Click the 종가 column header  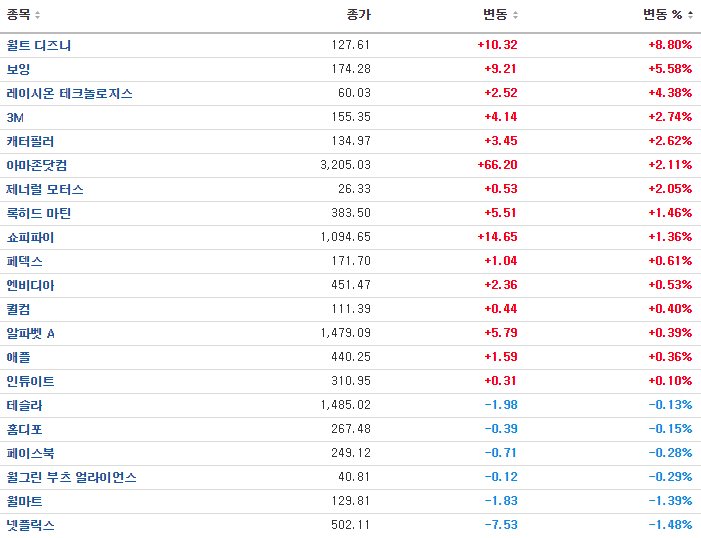coord(359,15)
